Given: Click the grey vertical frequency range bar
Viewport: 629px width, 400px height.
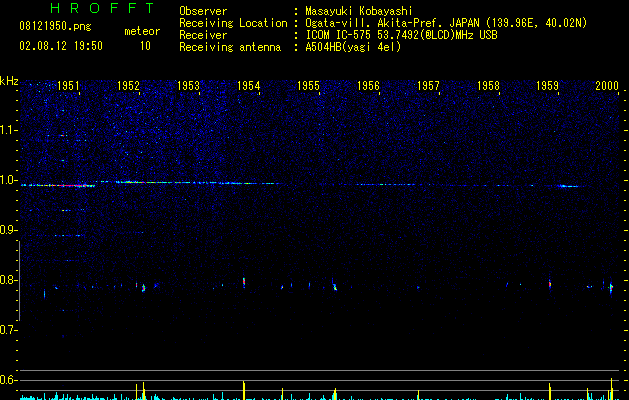Looking at the screenshot, I should tap(19, 281).
